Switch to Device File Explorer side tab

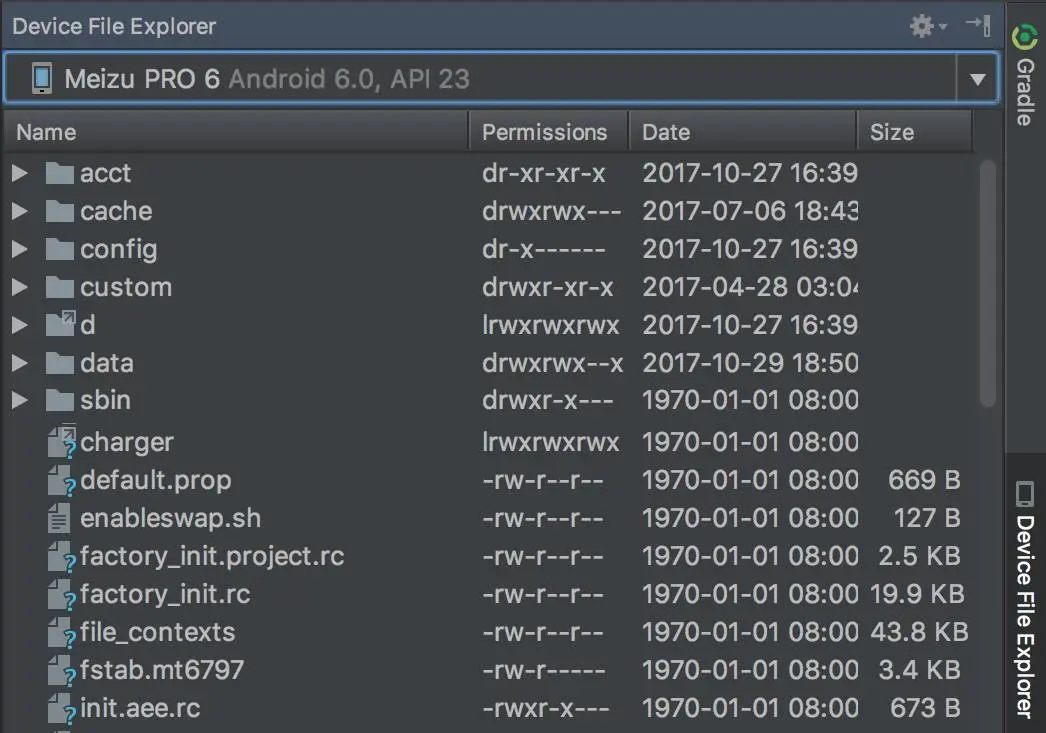tap(1024, 600)
